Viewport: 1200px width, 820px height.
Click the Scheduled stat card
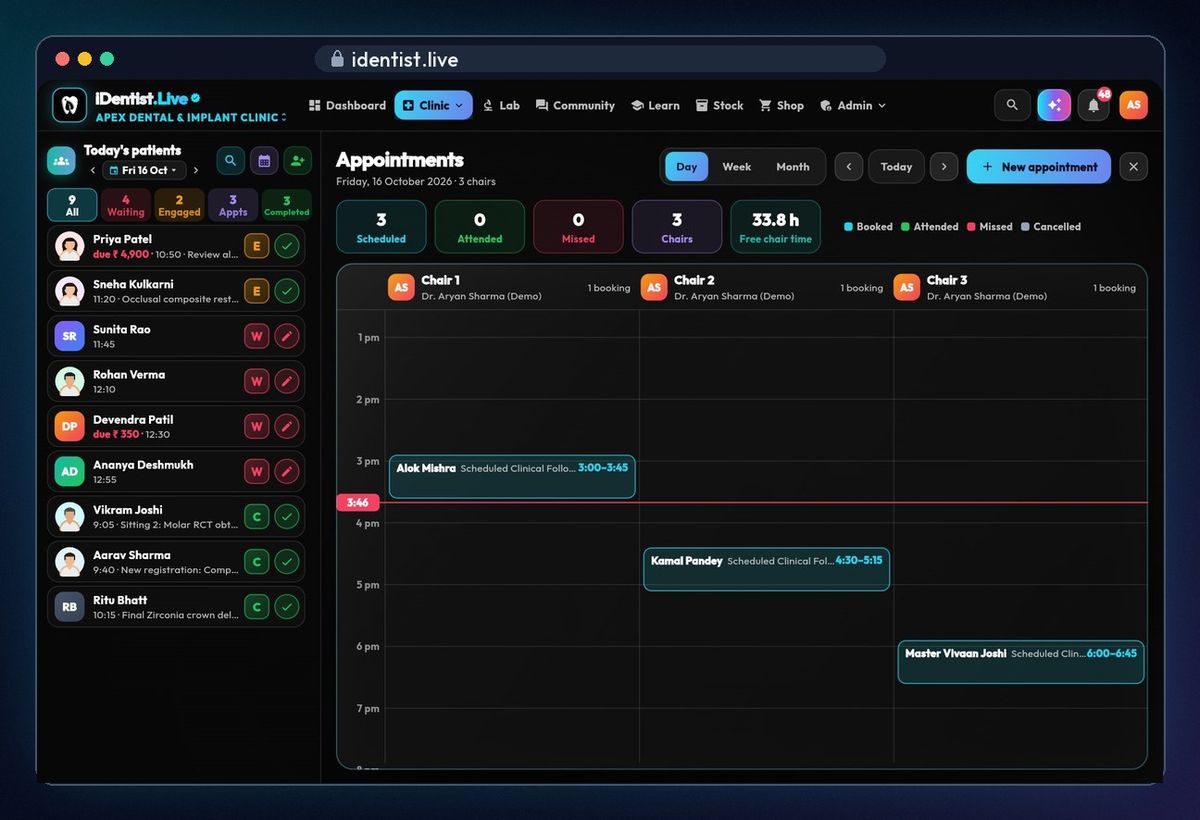pos(381,227)
